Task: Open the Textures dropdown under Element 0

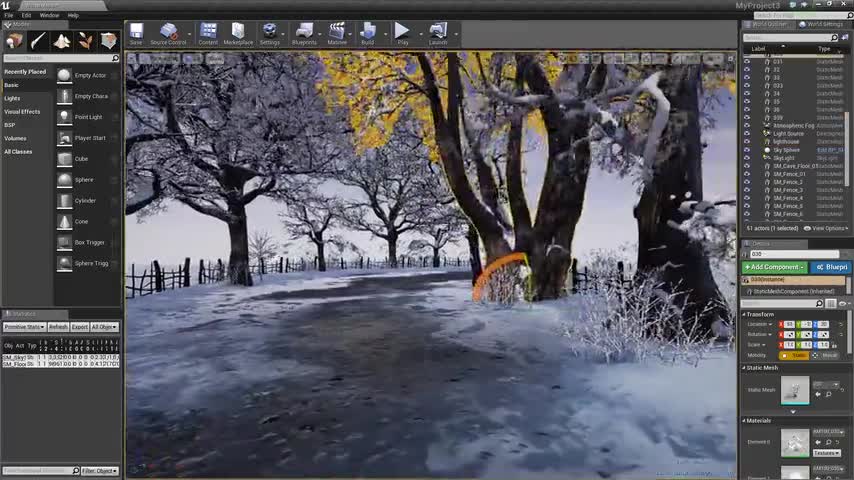Action: coord(827,453)
